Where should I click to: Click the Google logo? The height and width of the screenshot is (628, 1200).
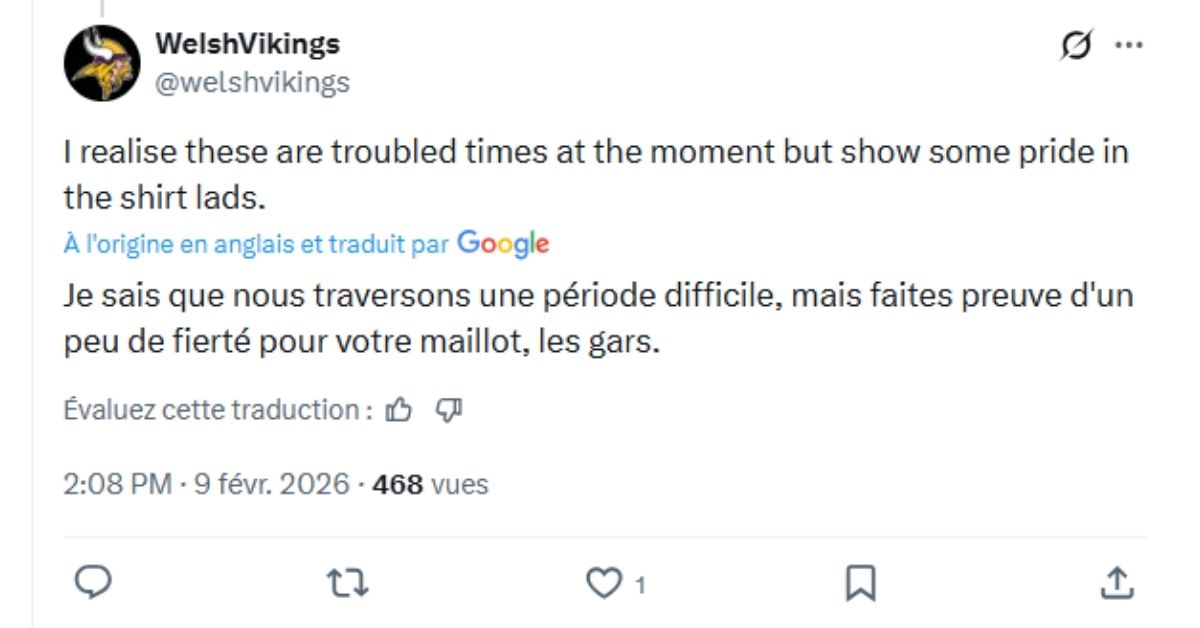pyautogui.click(x=503, y=243)
